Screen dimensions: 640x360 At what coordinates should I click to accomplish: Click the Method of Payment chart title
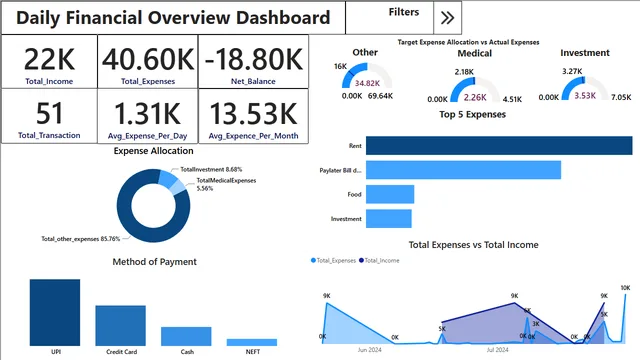(x=154, y=262)
